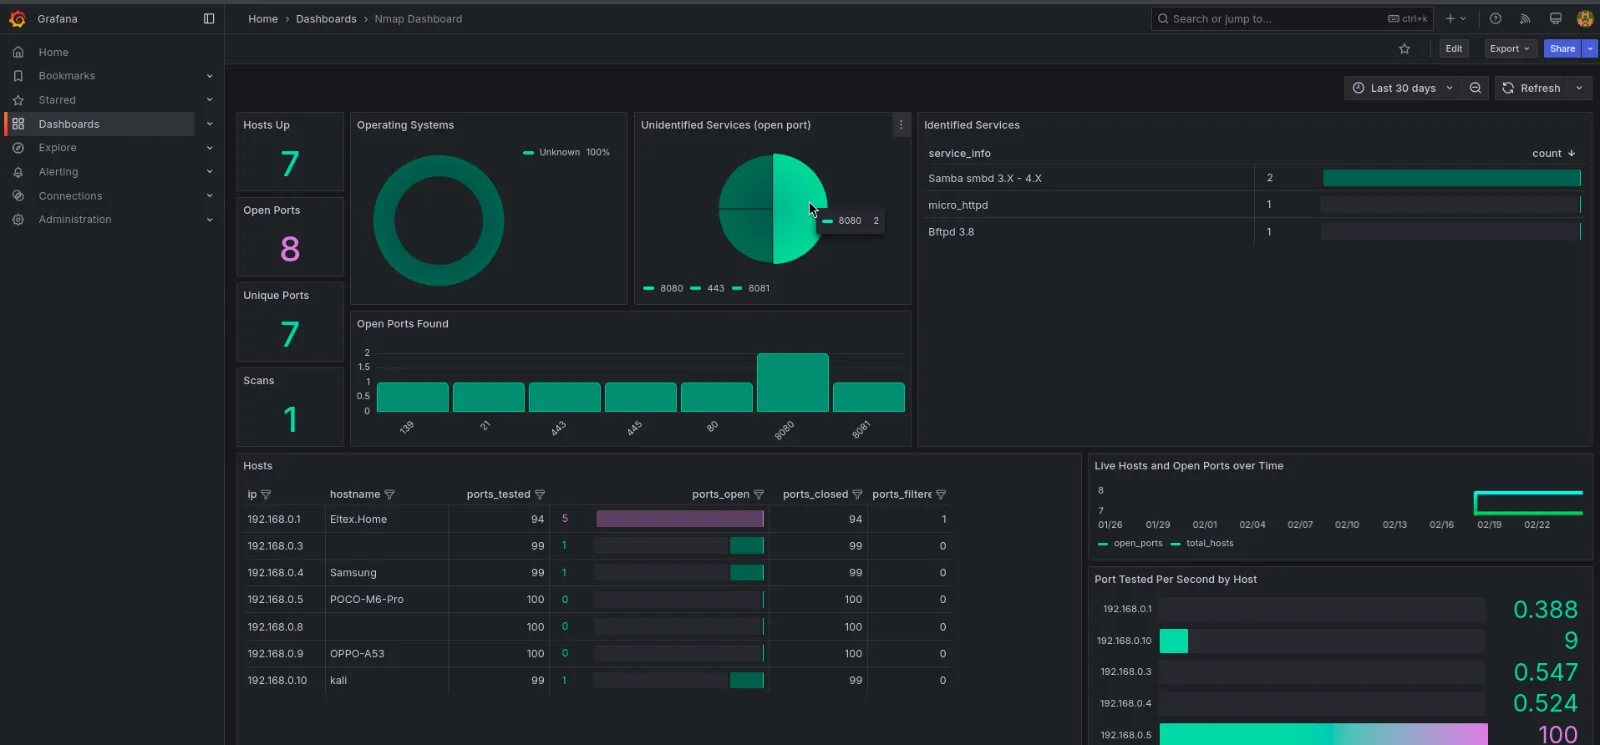Focus the Search or jump to field

coord(1292,19)
